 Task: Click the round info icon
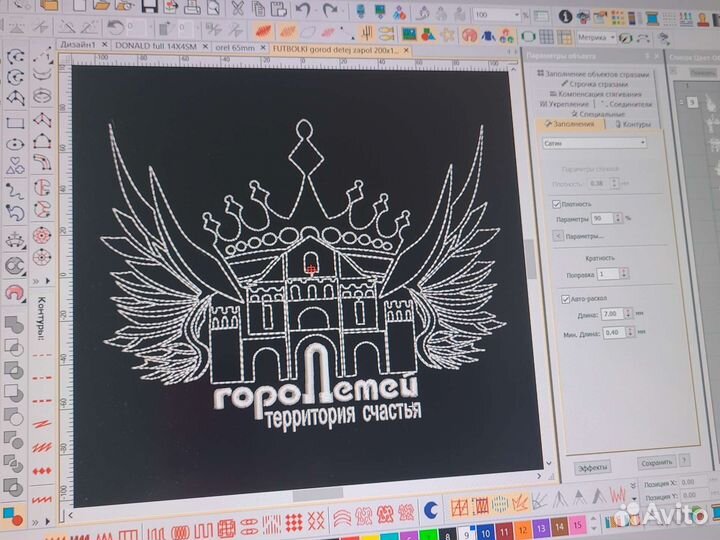565,17
